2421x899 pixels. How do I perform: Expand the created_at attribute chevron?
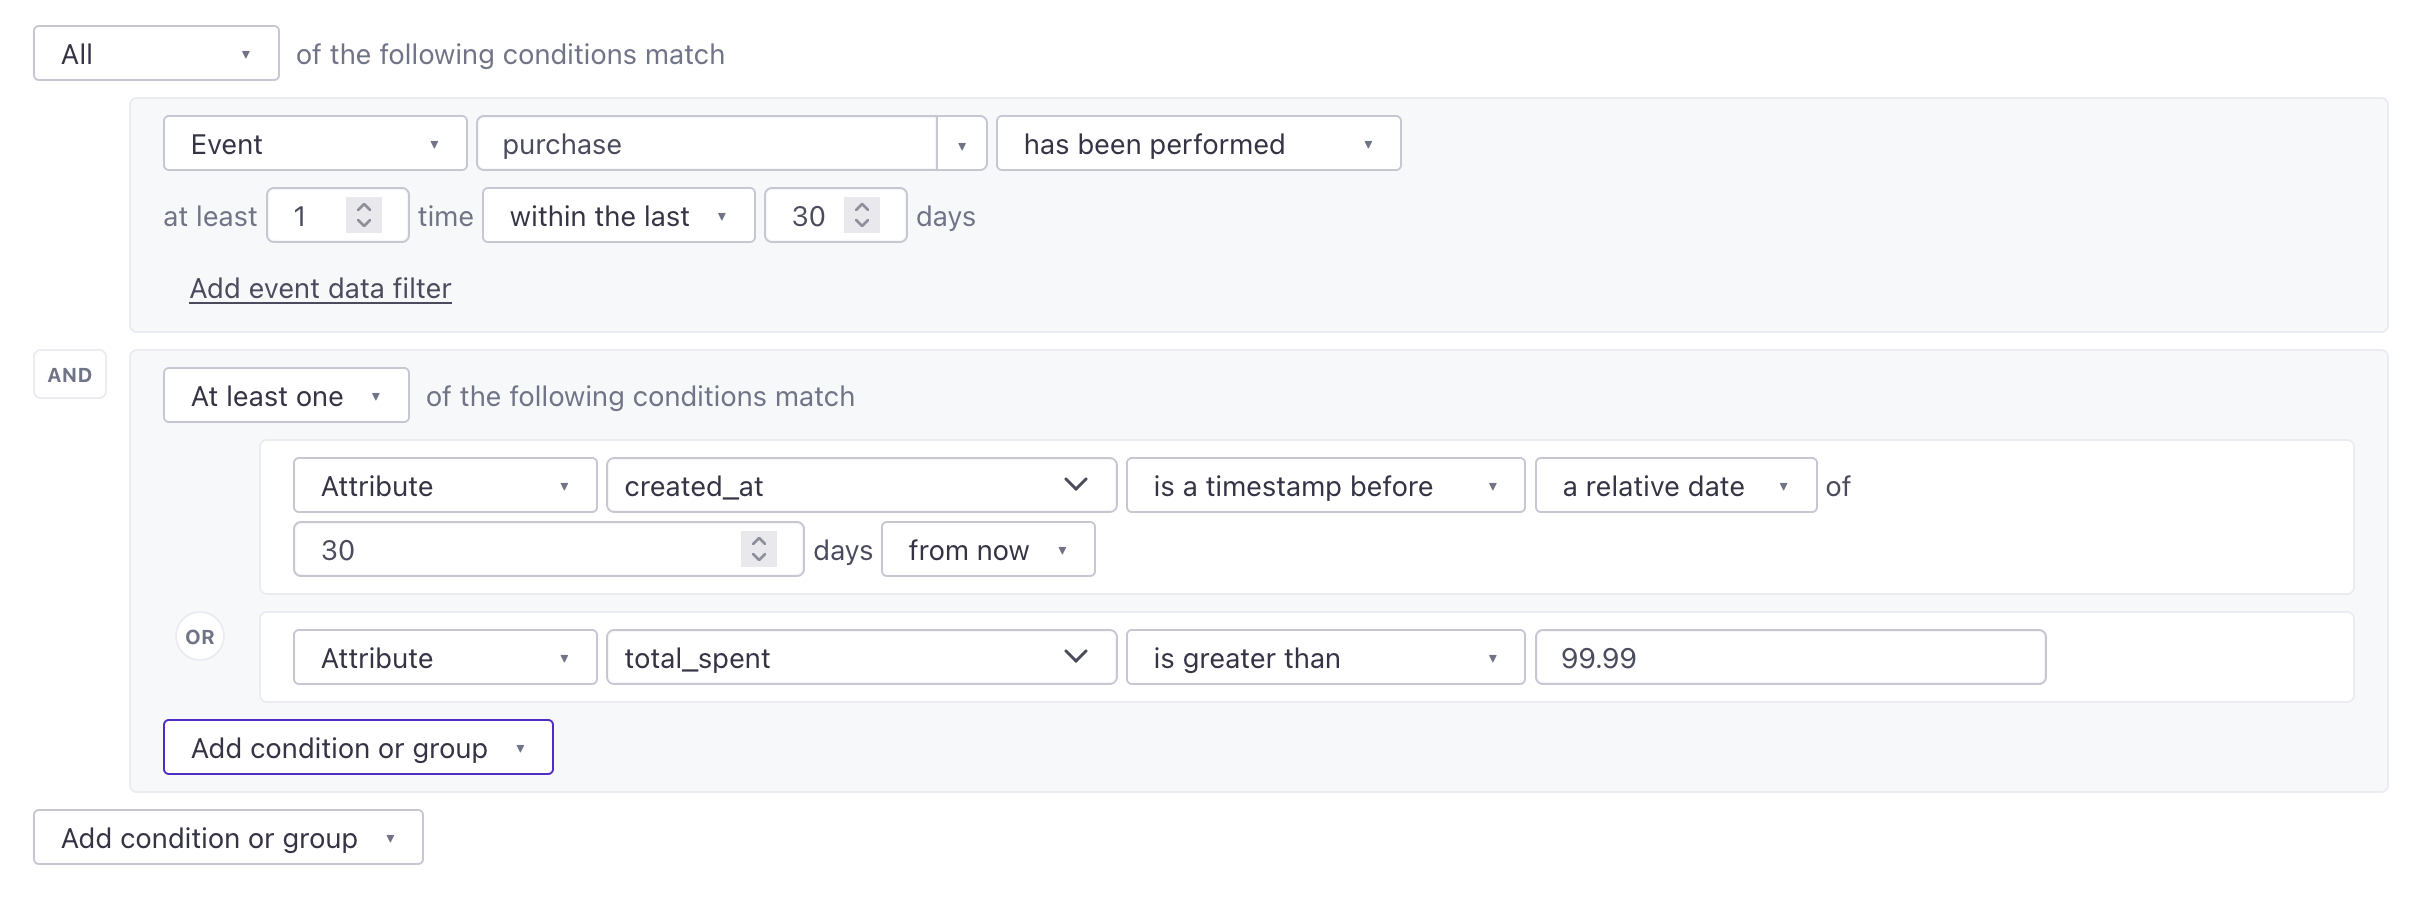point(1076,485)
